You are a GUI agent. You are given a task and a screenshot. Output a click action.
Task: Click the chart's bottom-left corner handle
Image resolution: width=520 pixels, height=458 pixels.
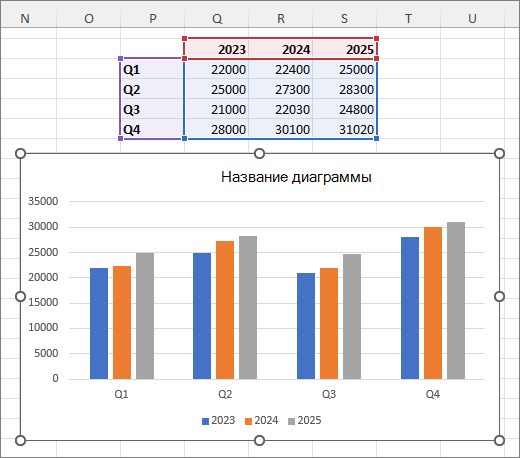[x=20, y=440]
